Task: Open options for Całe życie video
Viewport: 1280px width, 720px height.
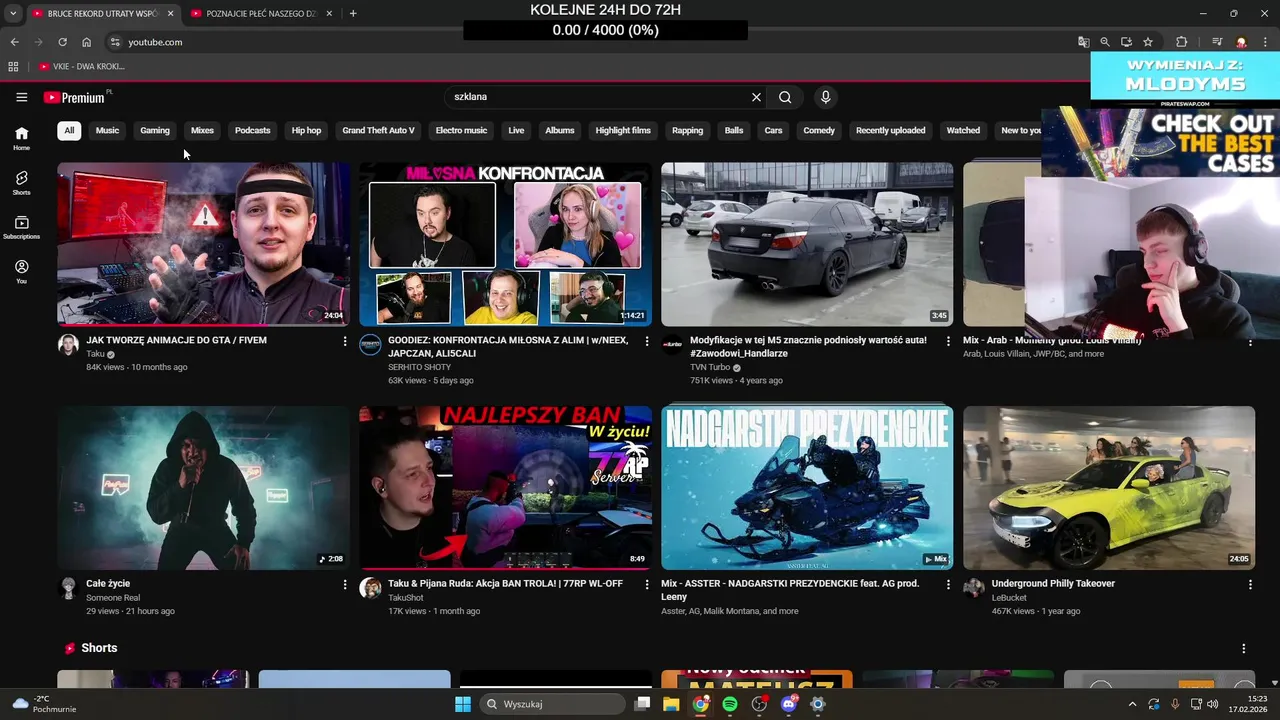Action: point(345,584)
